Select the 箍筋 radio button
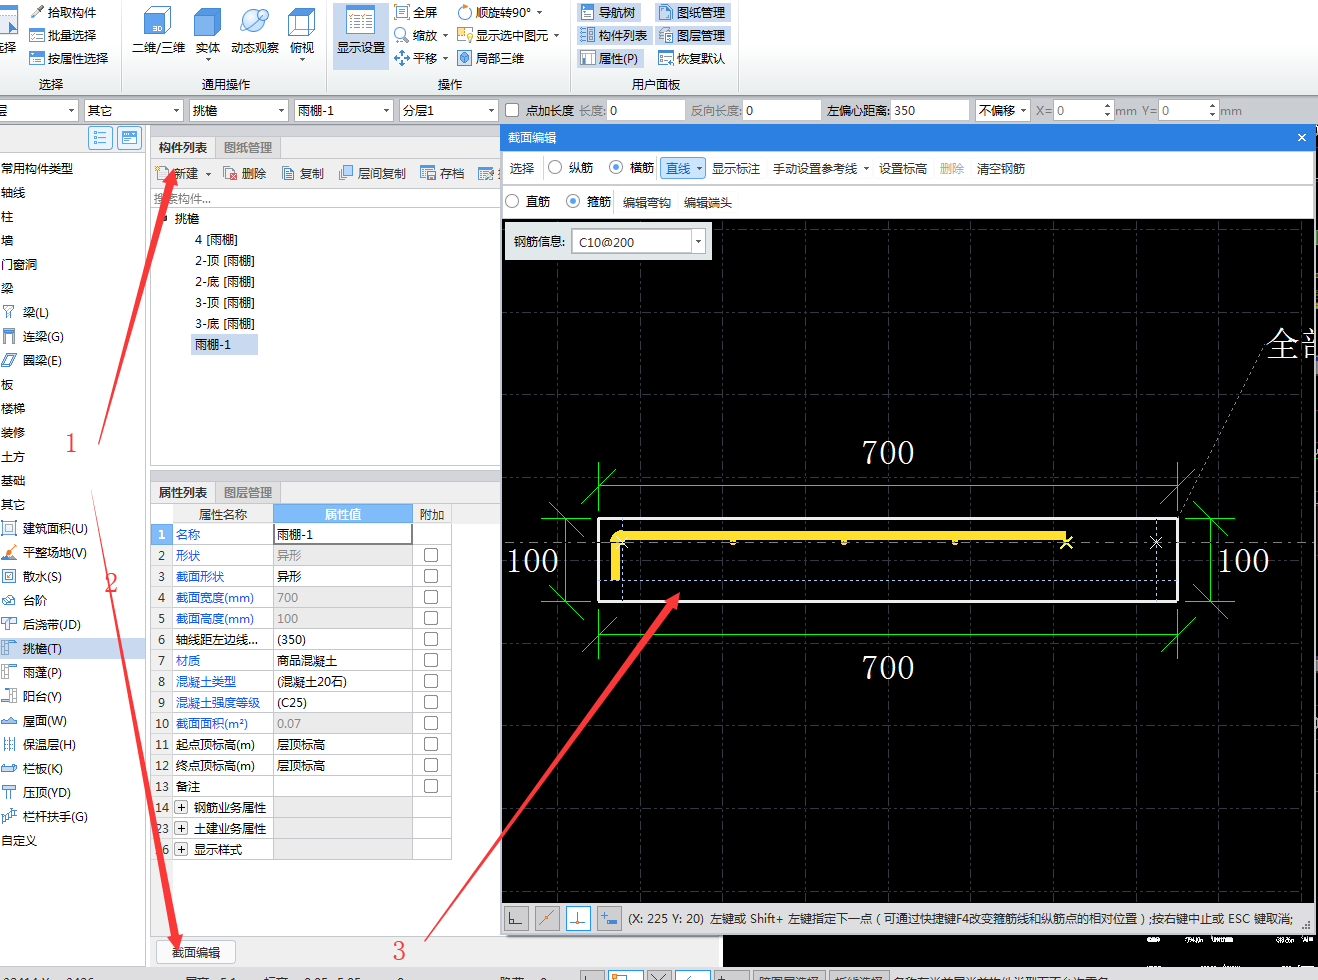The height and width of the screenshot is (980, 1318). 573,201
